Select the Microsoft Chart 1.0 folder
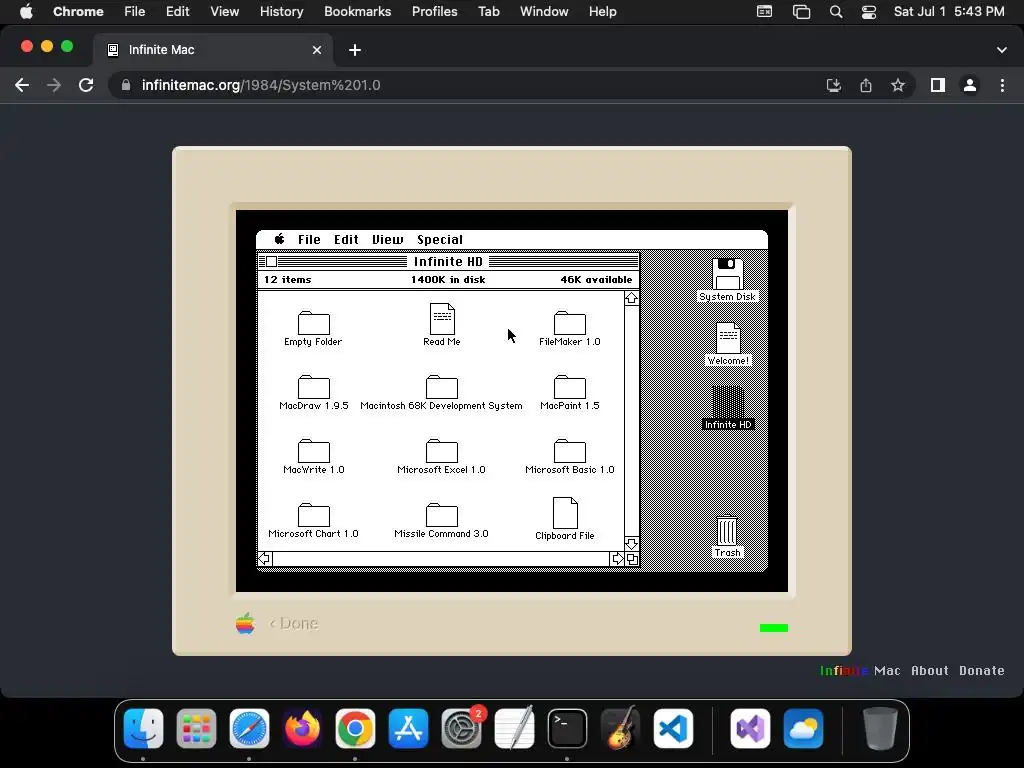1024x768 pixels. click(x=313, y=515)
